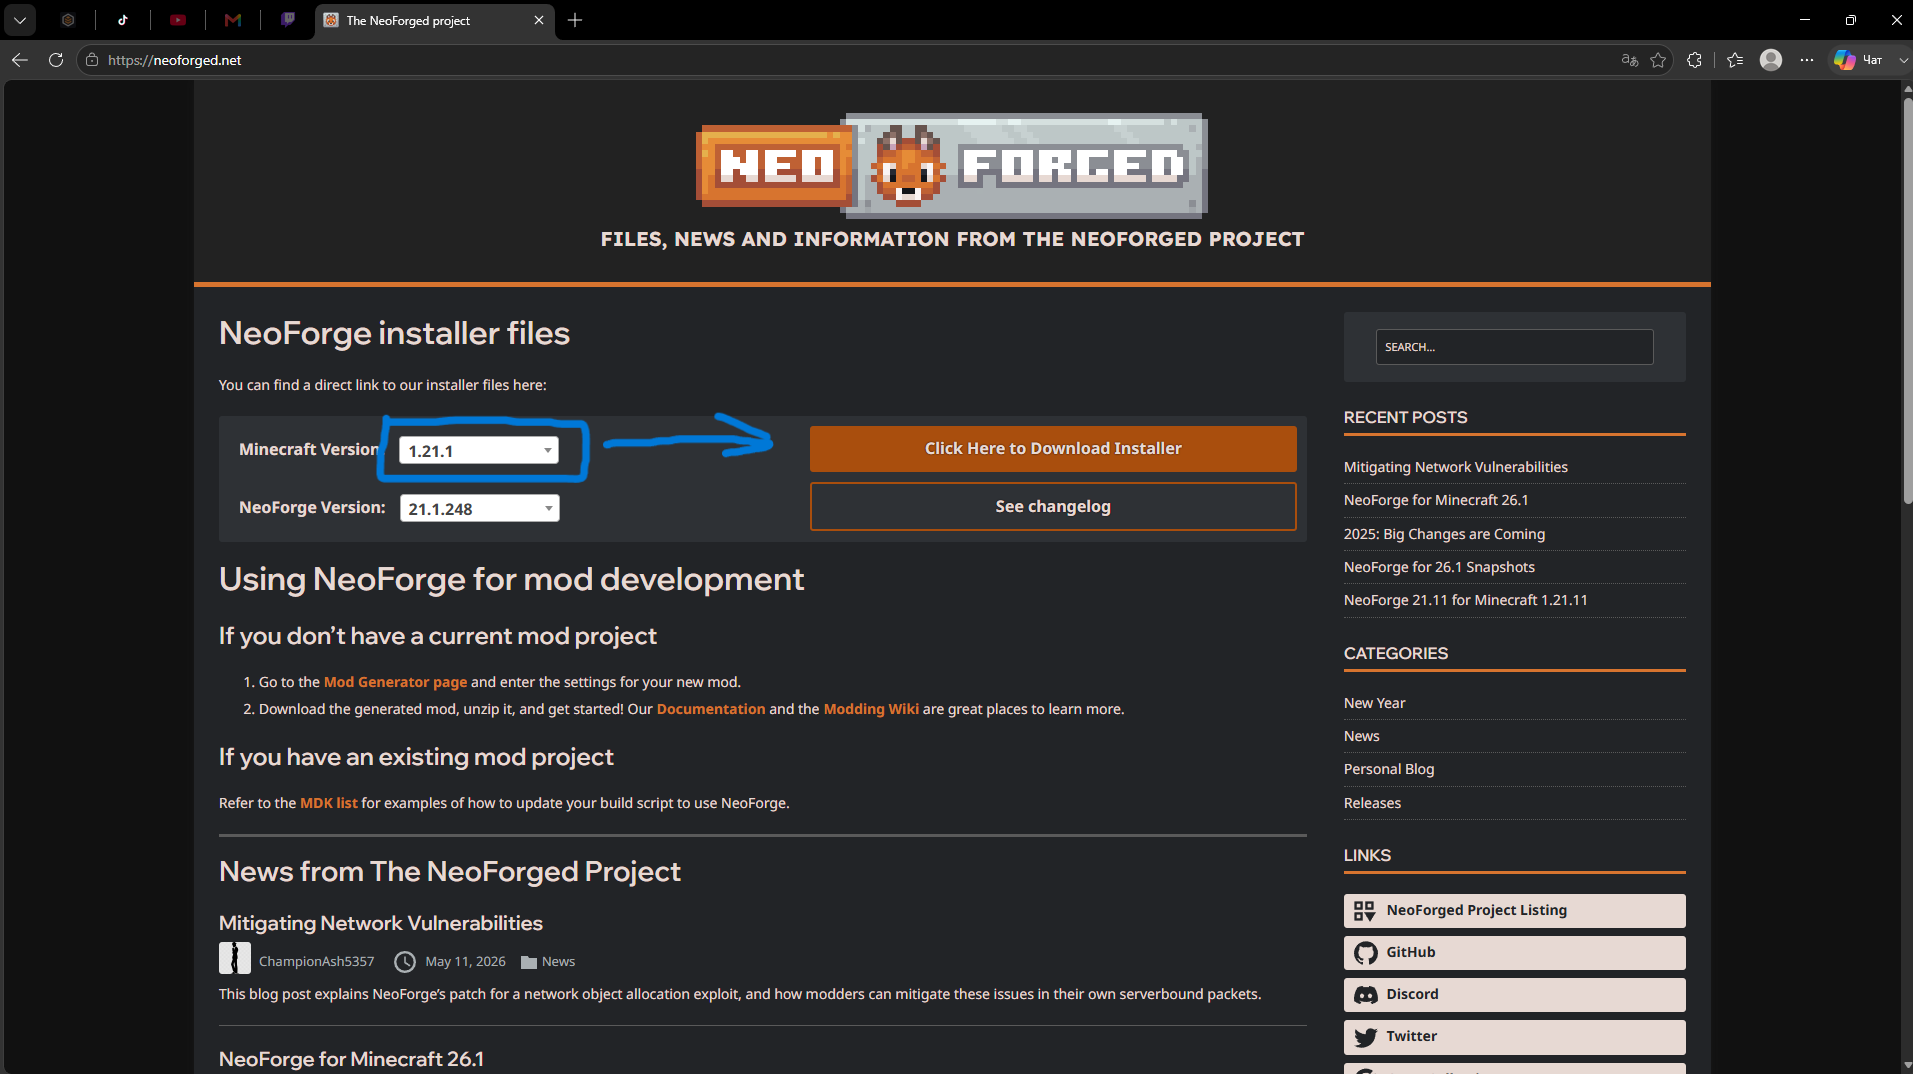
Task: Click the May 11, 2026 post date
Action: [x=465, y=961]
